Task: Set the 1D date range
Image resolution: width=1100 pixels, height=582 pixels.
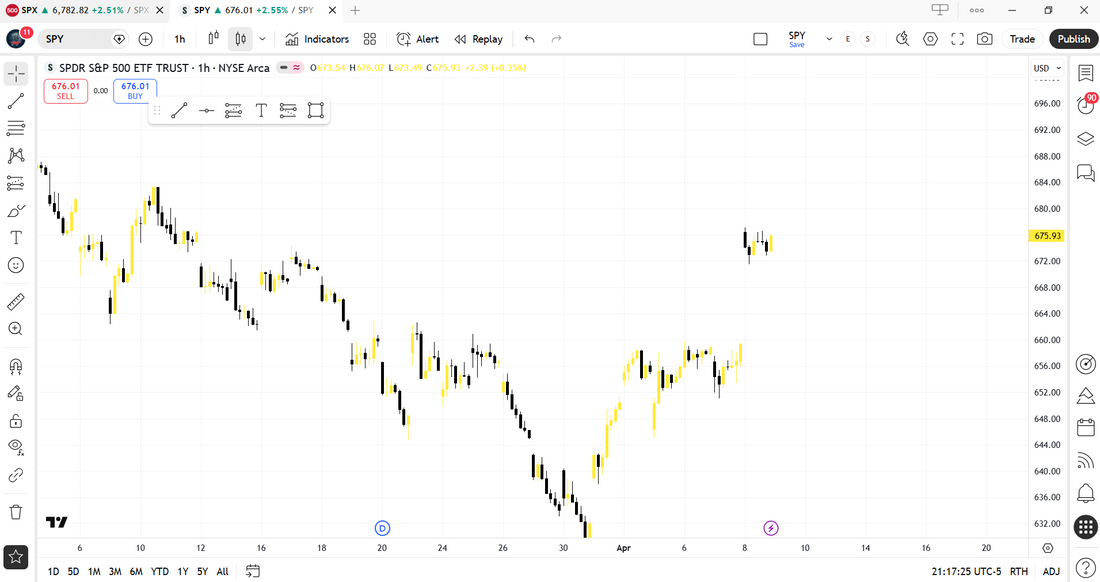Action: (x=53, y=571)
